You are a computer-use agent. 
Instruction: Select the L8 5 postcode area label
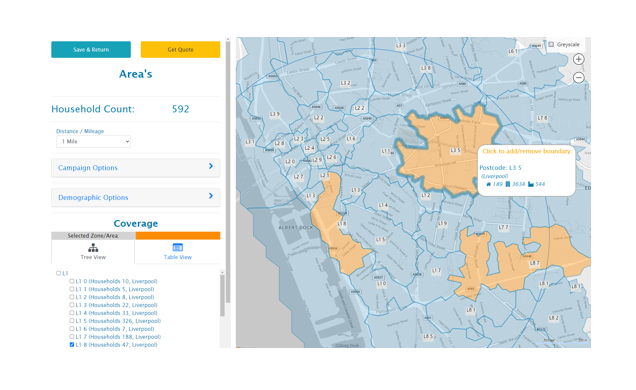(x=428, y=336)
